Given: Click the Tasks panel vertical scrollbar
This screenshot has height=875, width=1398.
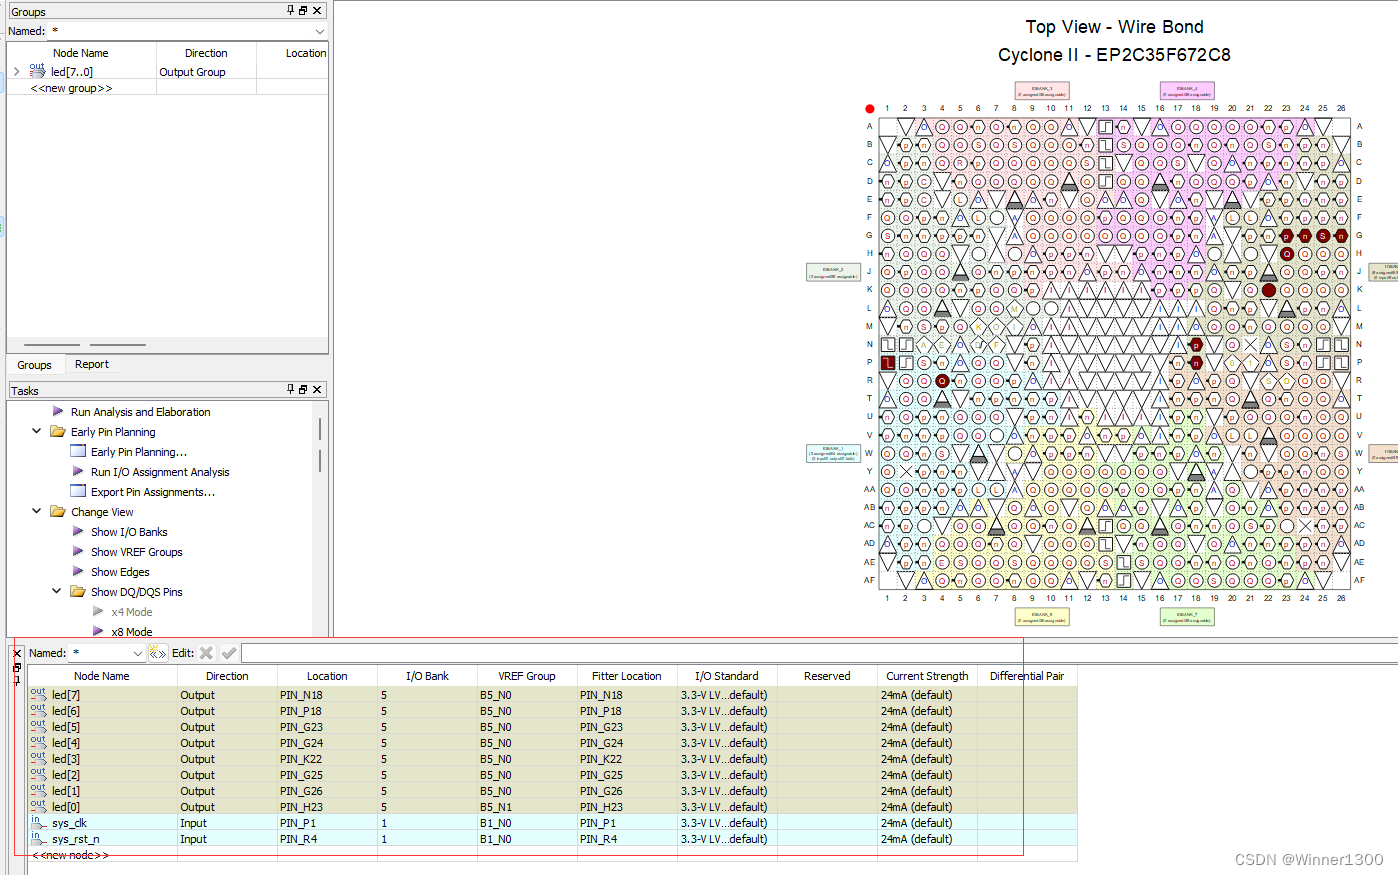Looking at the screenshot, I should (320, 445).
